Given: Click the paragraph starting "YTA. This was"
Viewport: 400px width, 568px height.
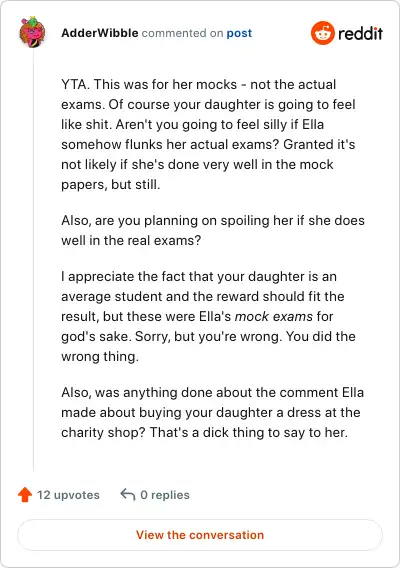Looking at the screenshot, I should [x=208, y=134].
